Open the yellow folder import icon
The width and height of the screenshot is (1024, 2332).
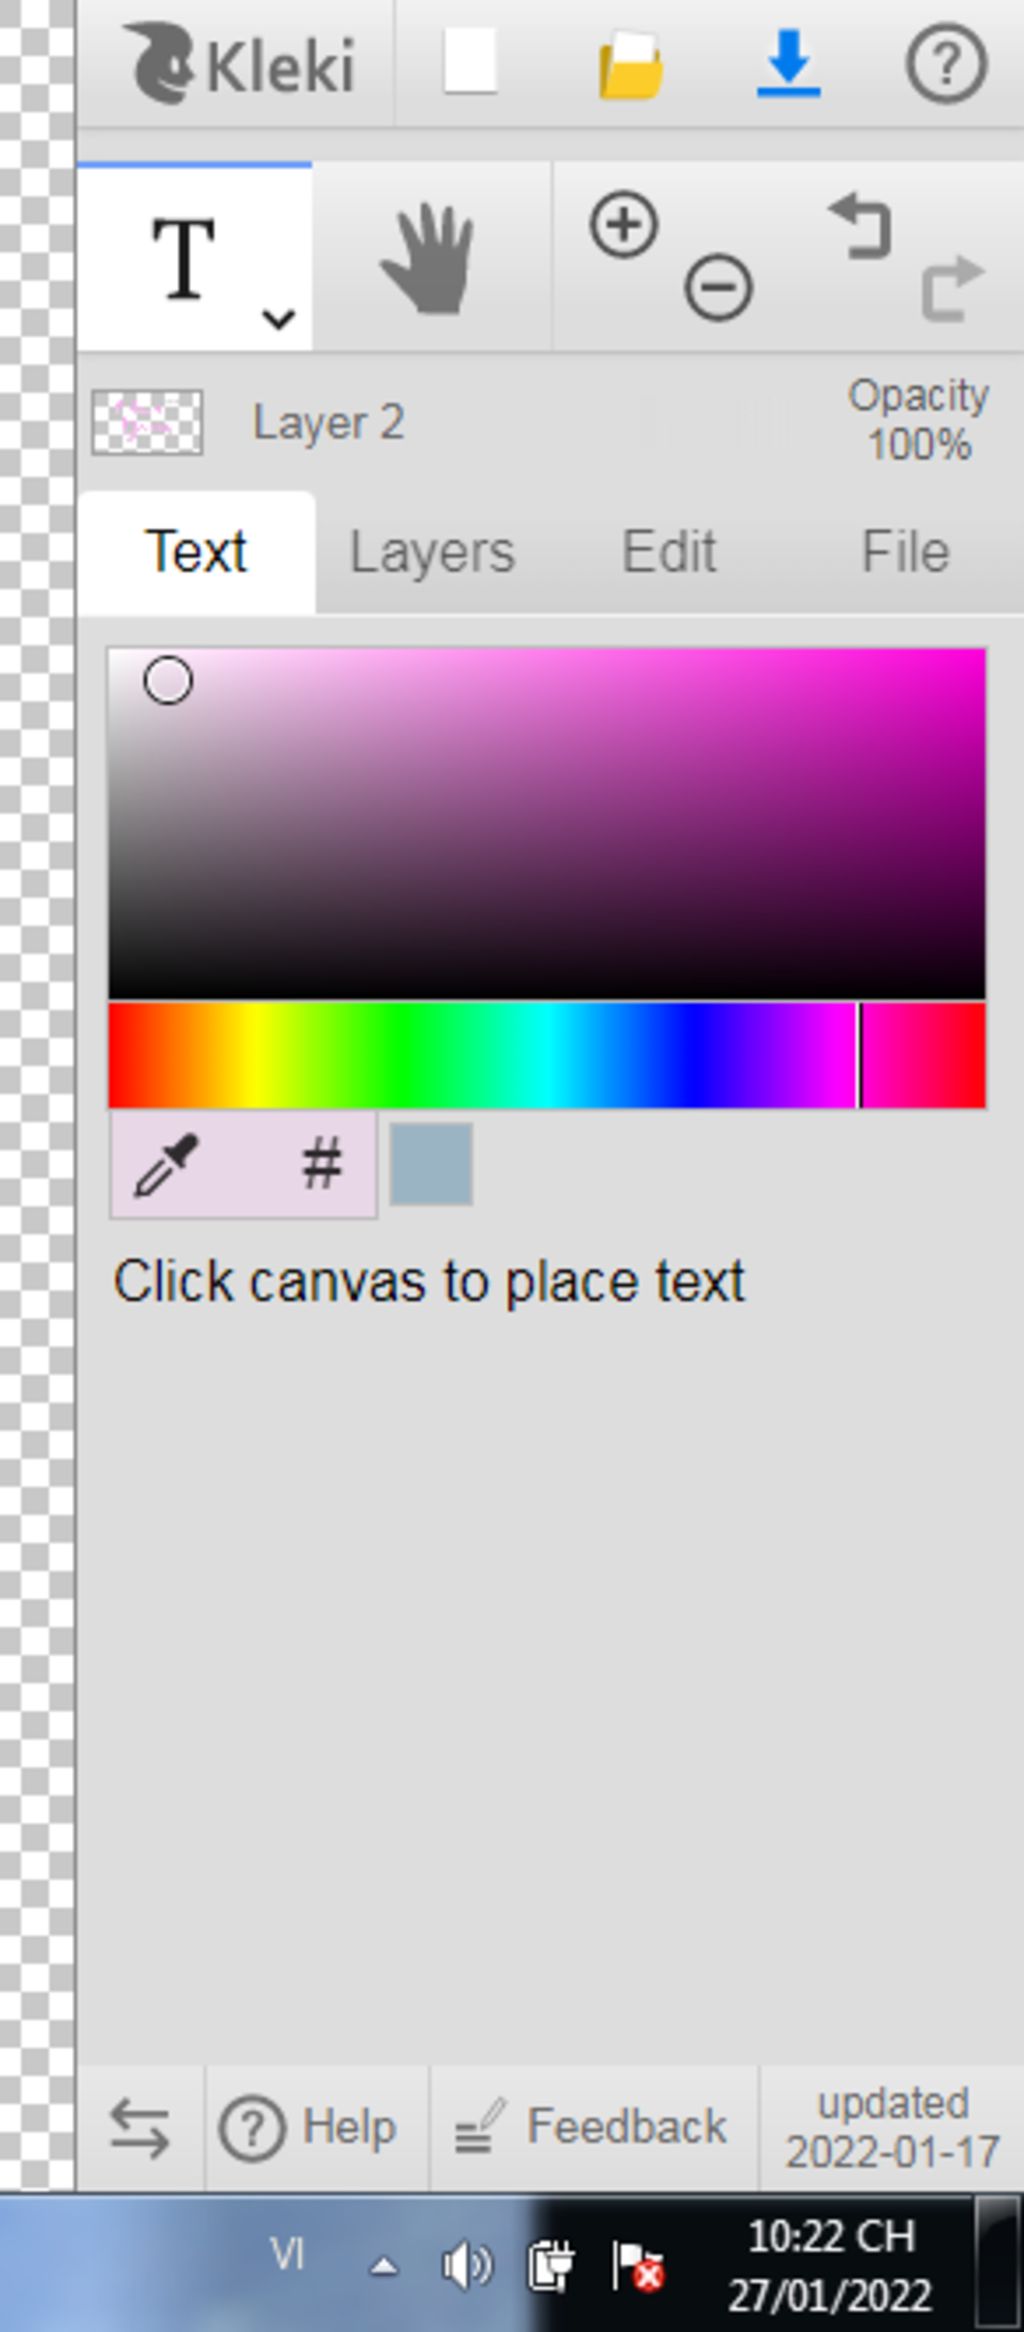click(630, 65)
